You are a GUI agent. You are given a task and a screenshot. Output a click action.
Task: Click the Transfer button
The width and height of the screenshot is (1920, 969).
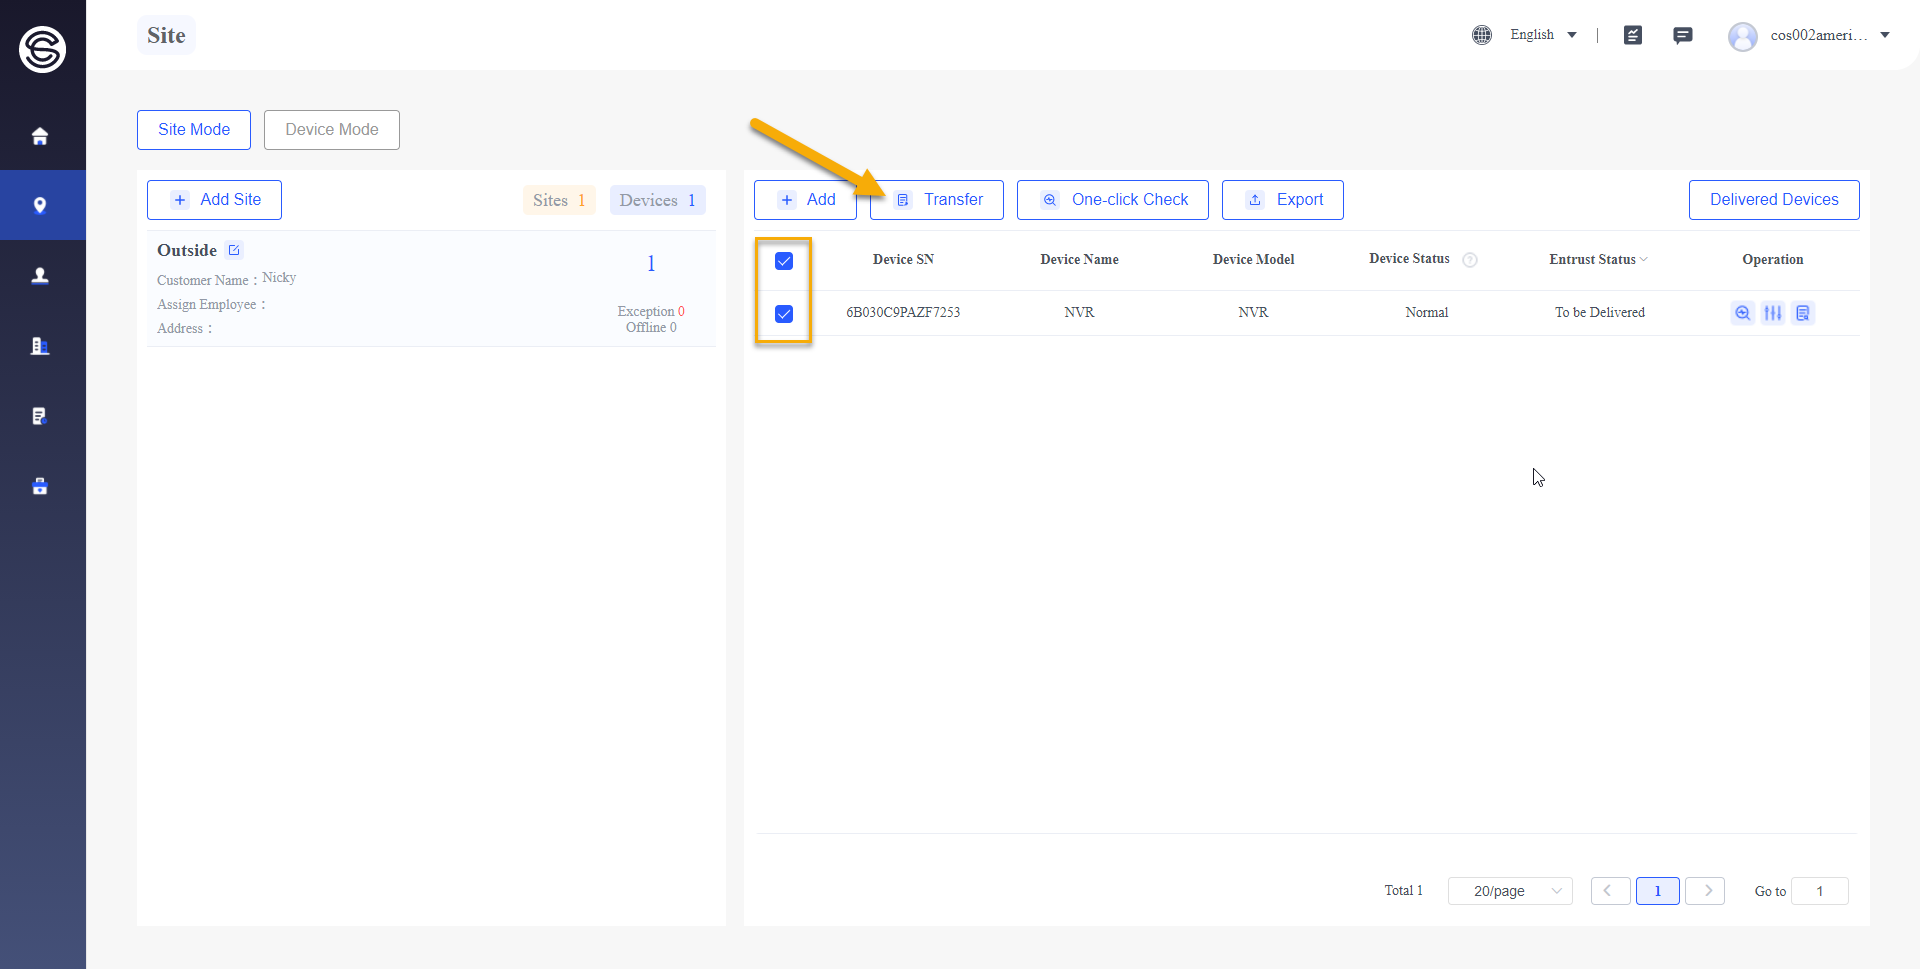937,200
